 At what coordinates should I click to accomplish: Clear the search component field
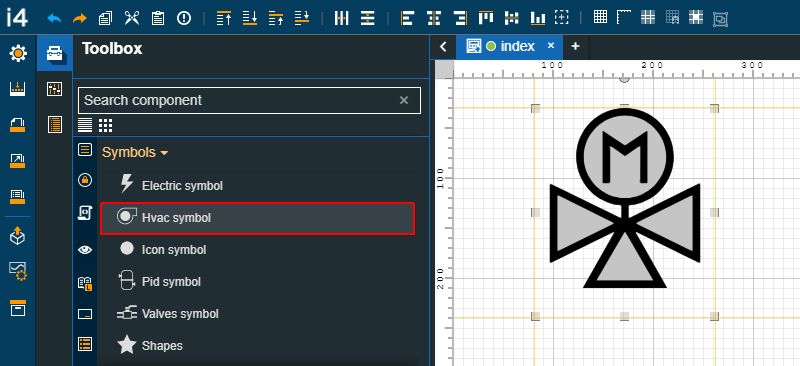[x=404, y=100]
